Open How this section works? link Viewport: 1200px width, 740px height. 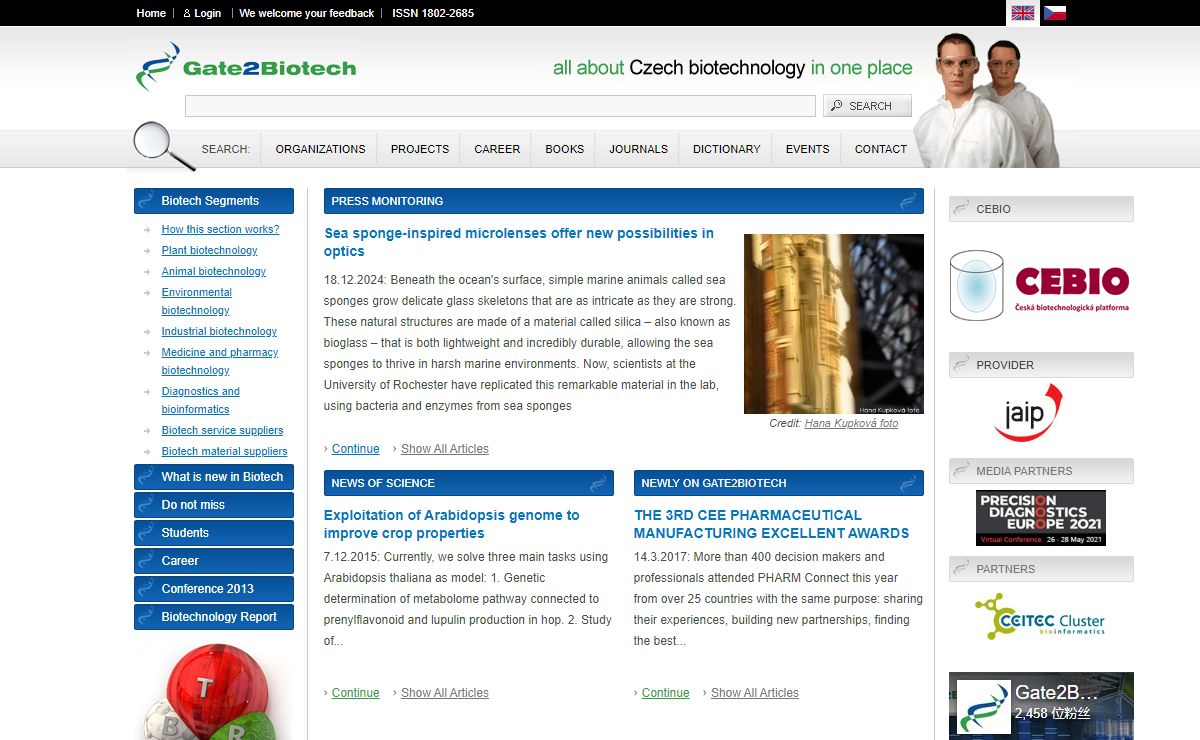coord(220,229)
